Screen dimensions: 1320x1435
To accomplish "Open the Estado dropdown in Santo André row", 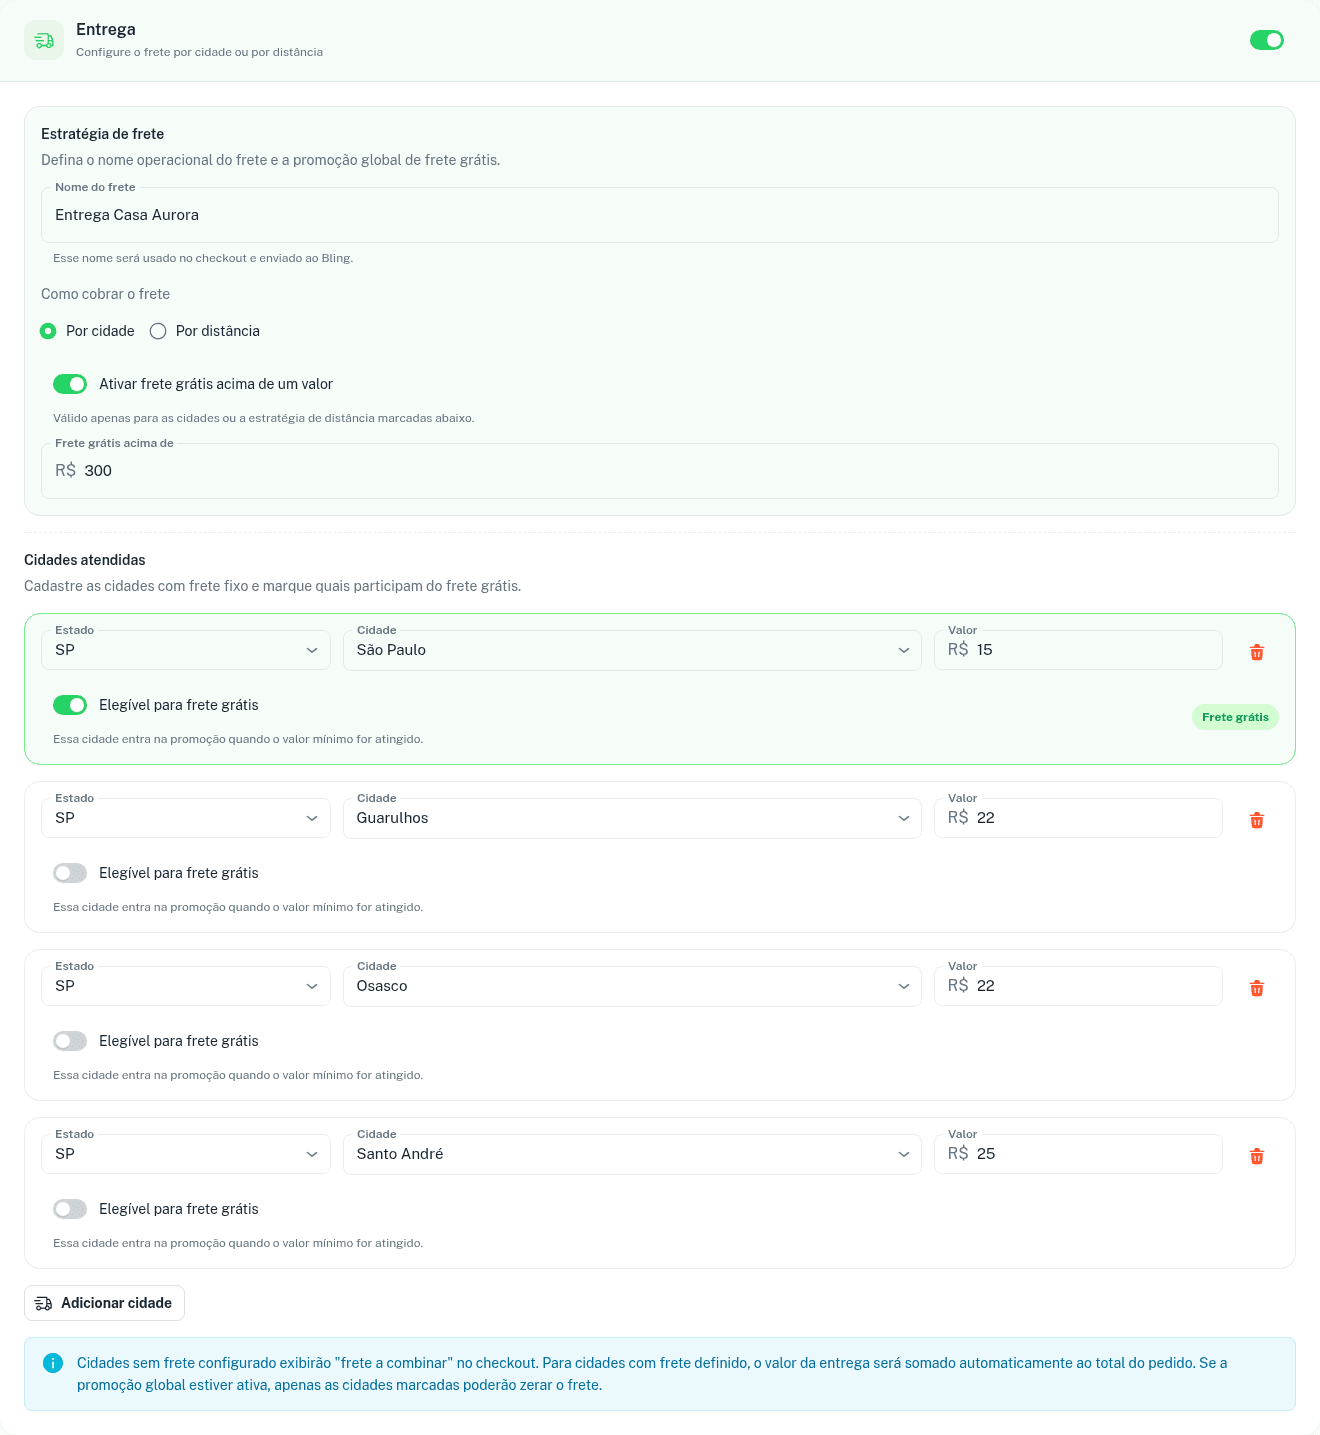I will coord(186,1154).
